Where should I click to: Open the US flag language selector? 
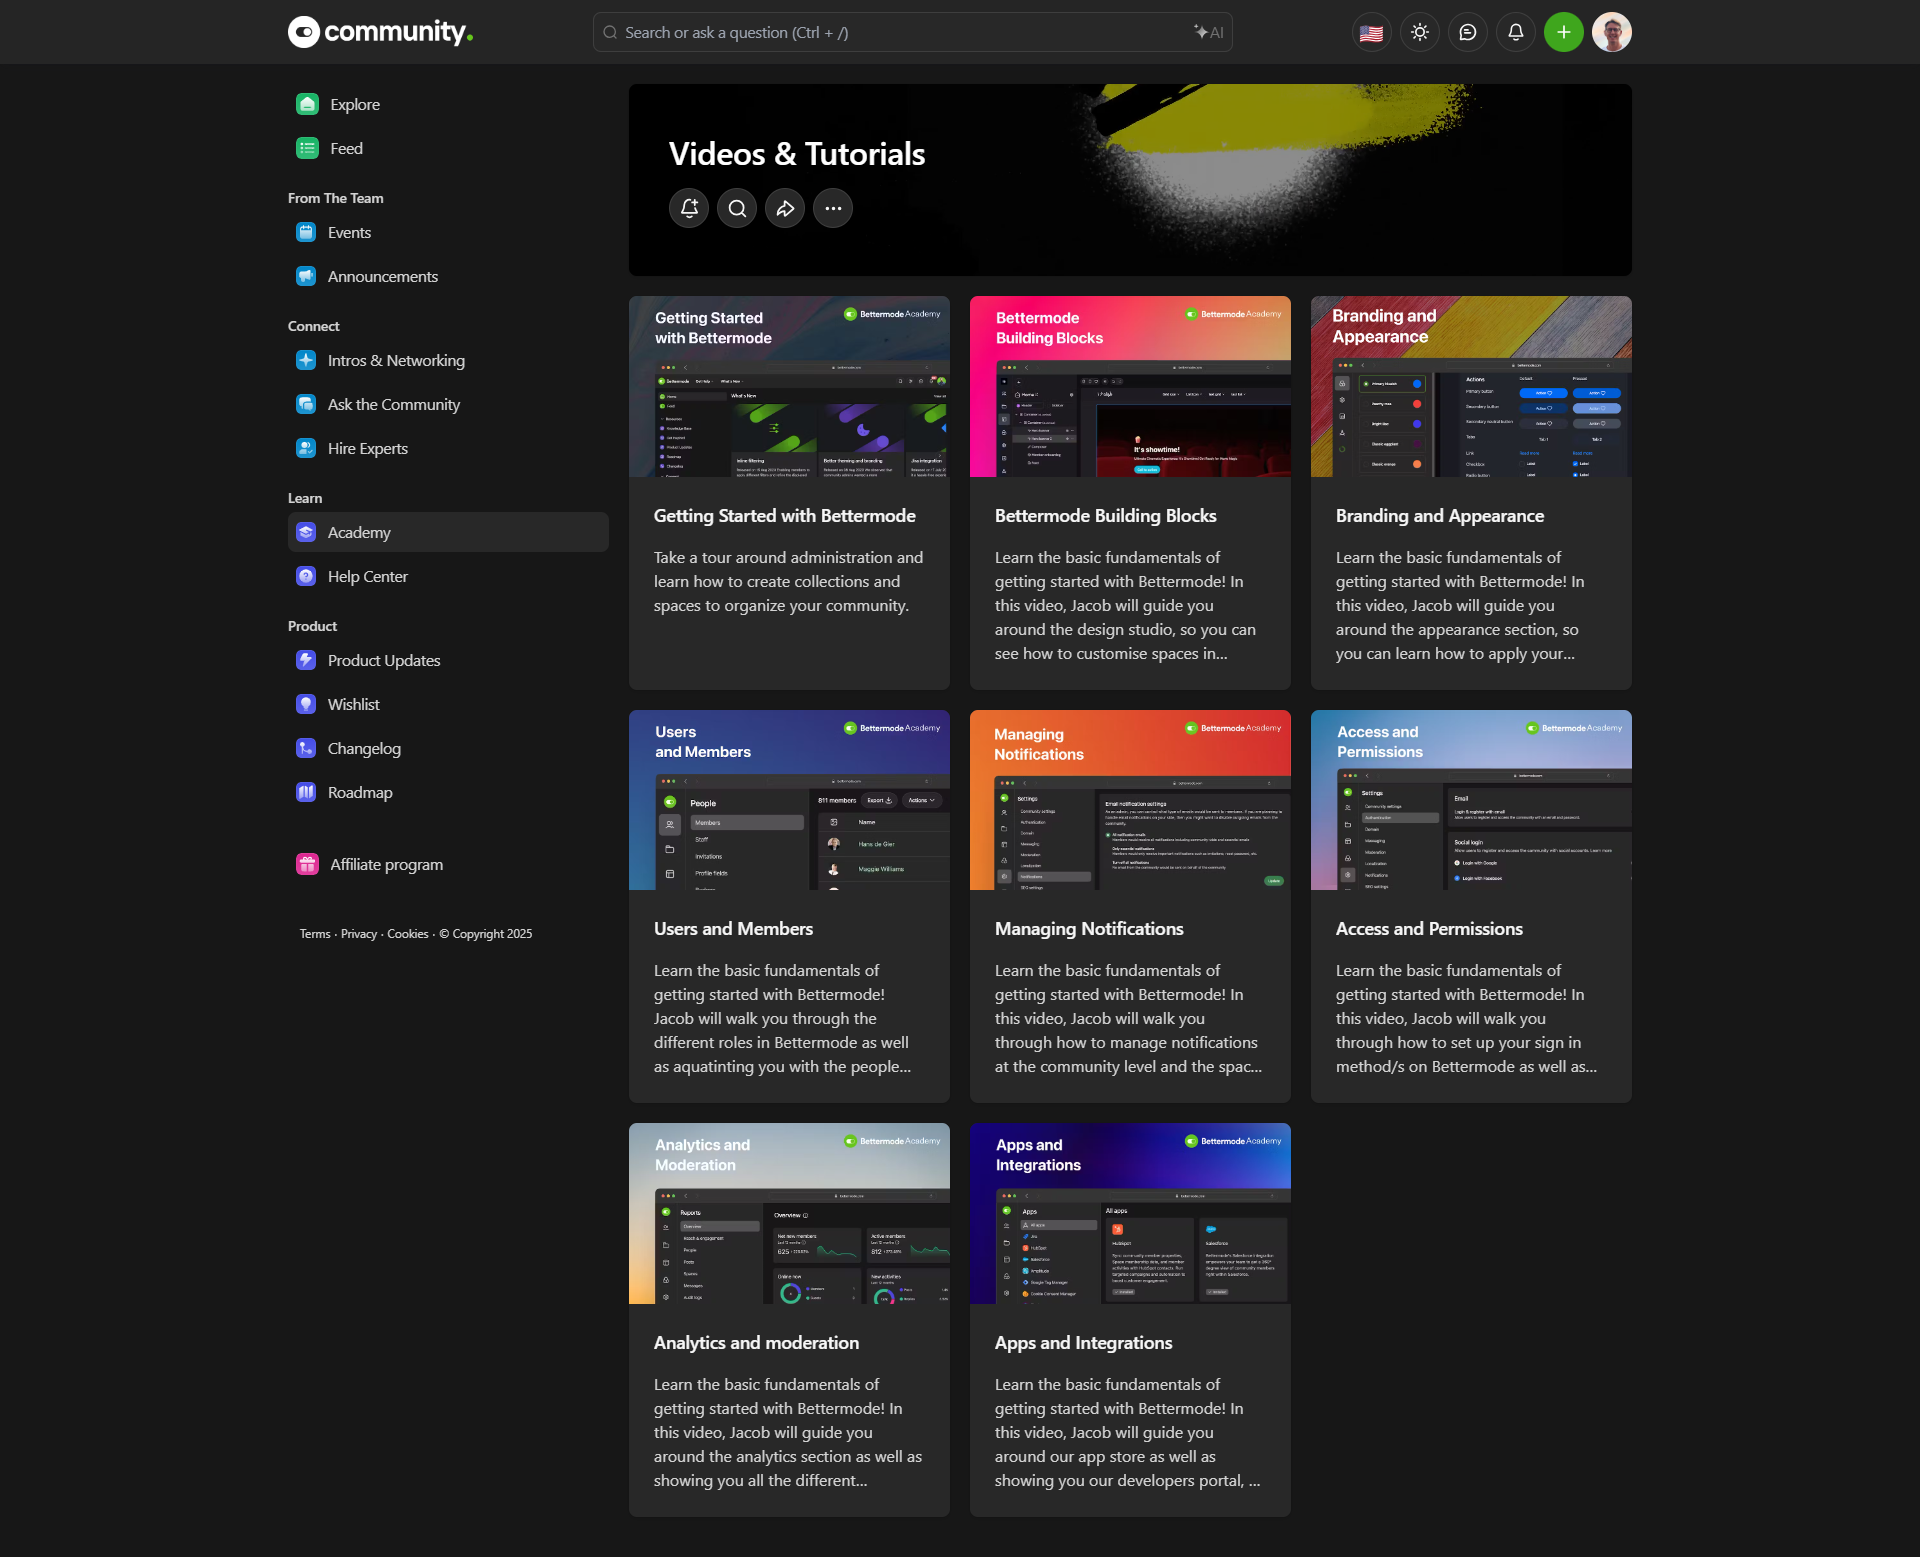click(x=1371, y=32)
